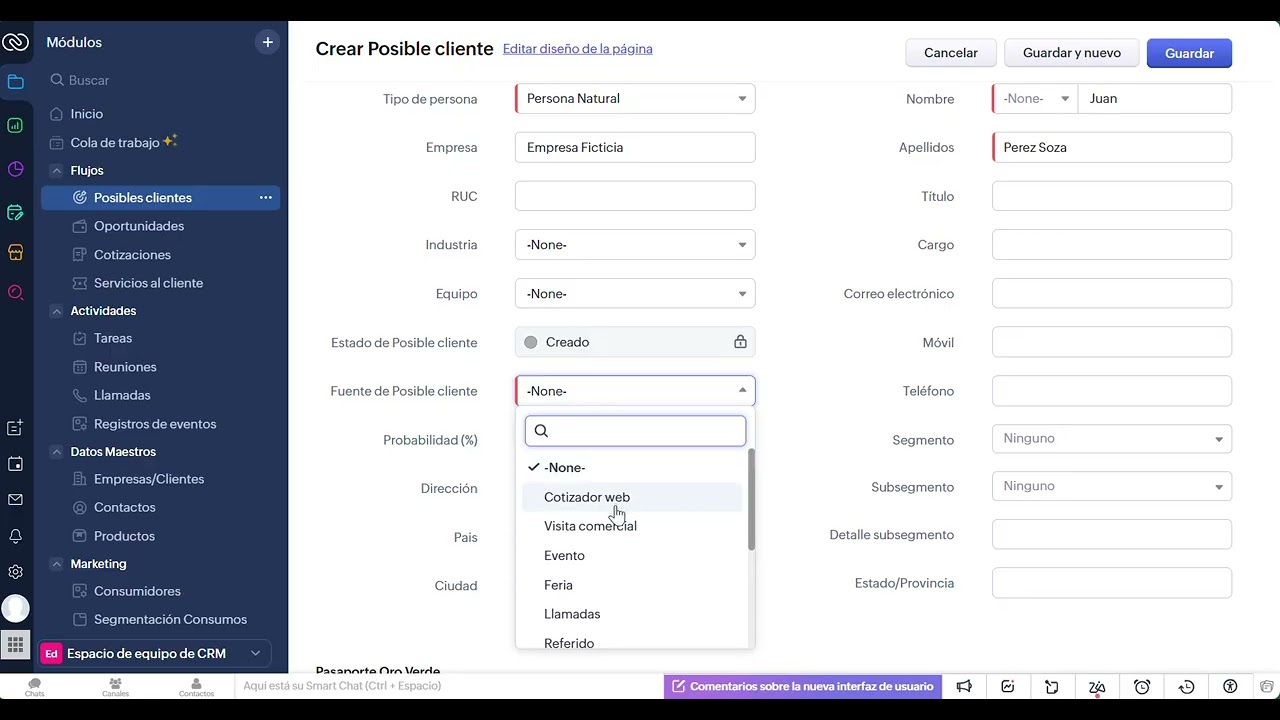Choose the checked -None- option in list
Screen dimensions: 1280x720
coord(632,467)
